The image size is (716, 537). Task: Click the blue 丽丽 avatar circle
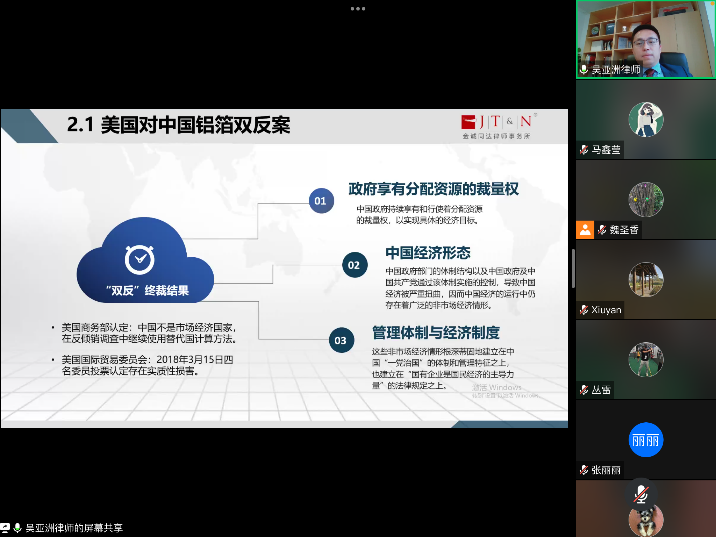[646, 440]
